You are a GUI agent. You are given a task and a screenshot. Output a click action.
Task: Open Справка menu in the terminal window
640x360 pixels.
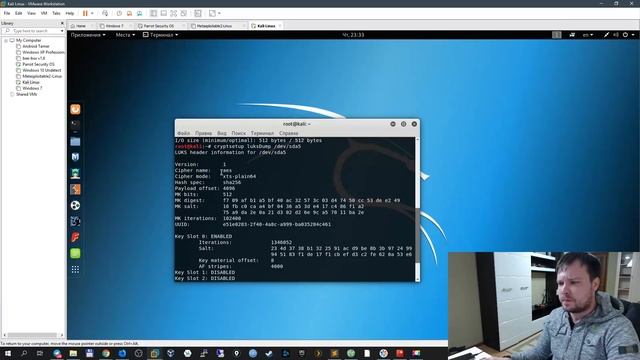coord(289,133)
